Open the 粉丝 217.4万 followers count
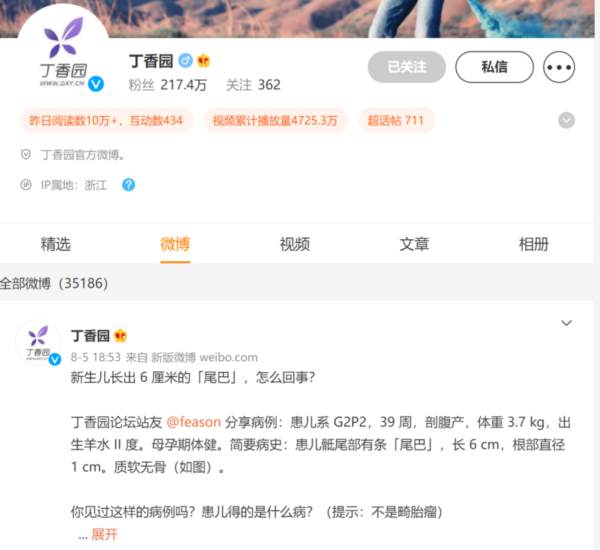Screen dimensions: 600x550 [168, 85]
